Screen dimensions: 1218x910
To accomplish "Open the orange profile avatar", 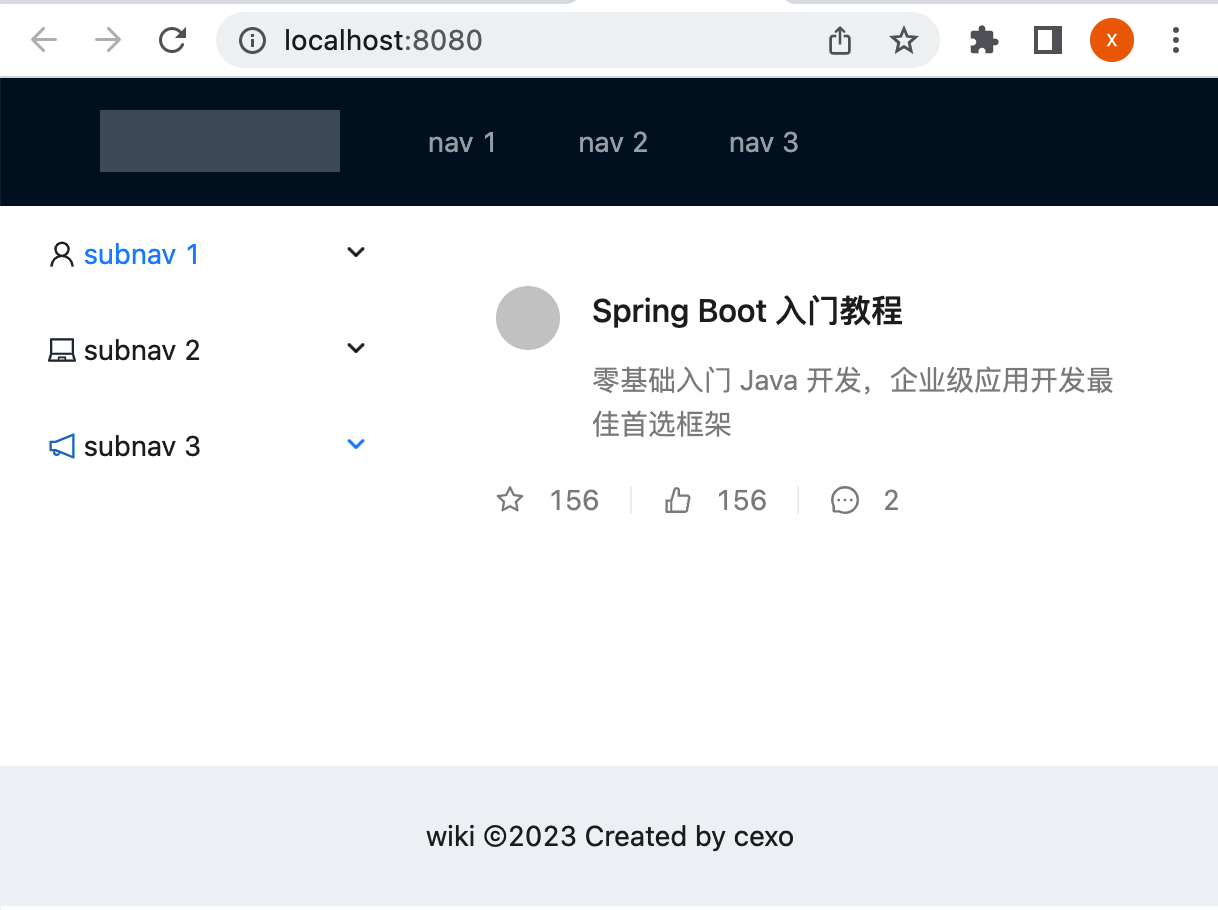I will tap(1112, 40).
